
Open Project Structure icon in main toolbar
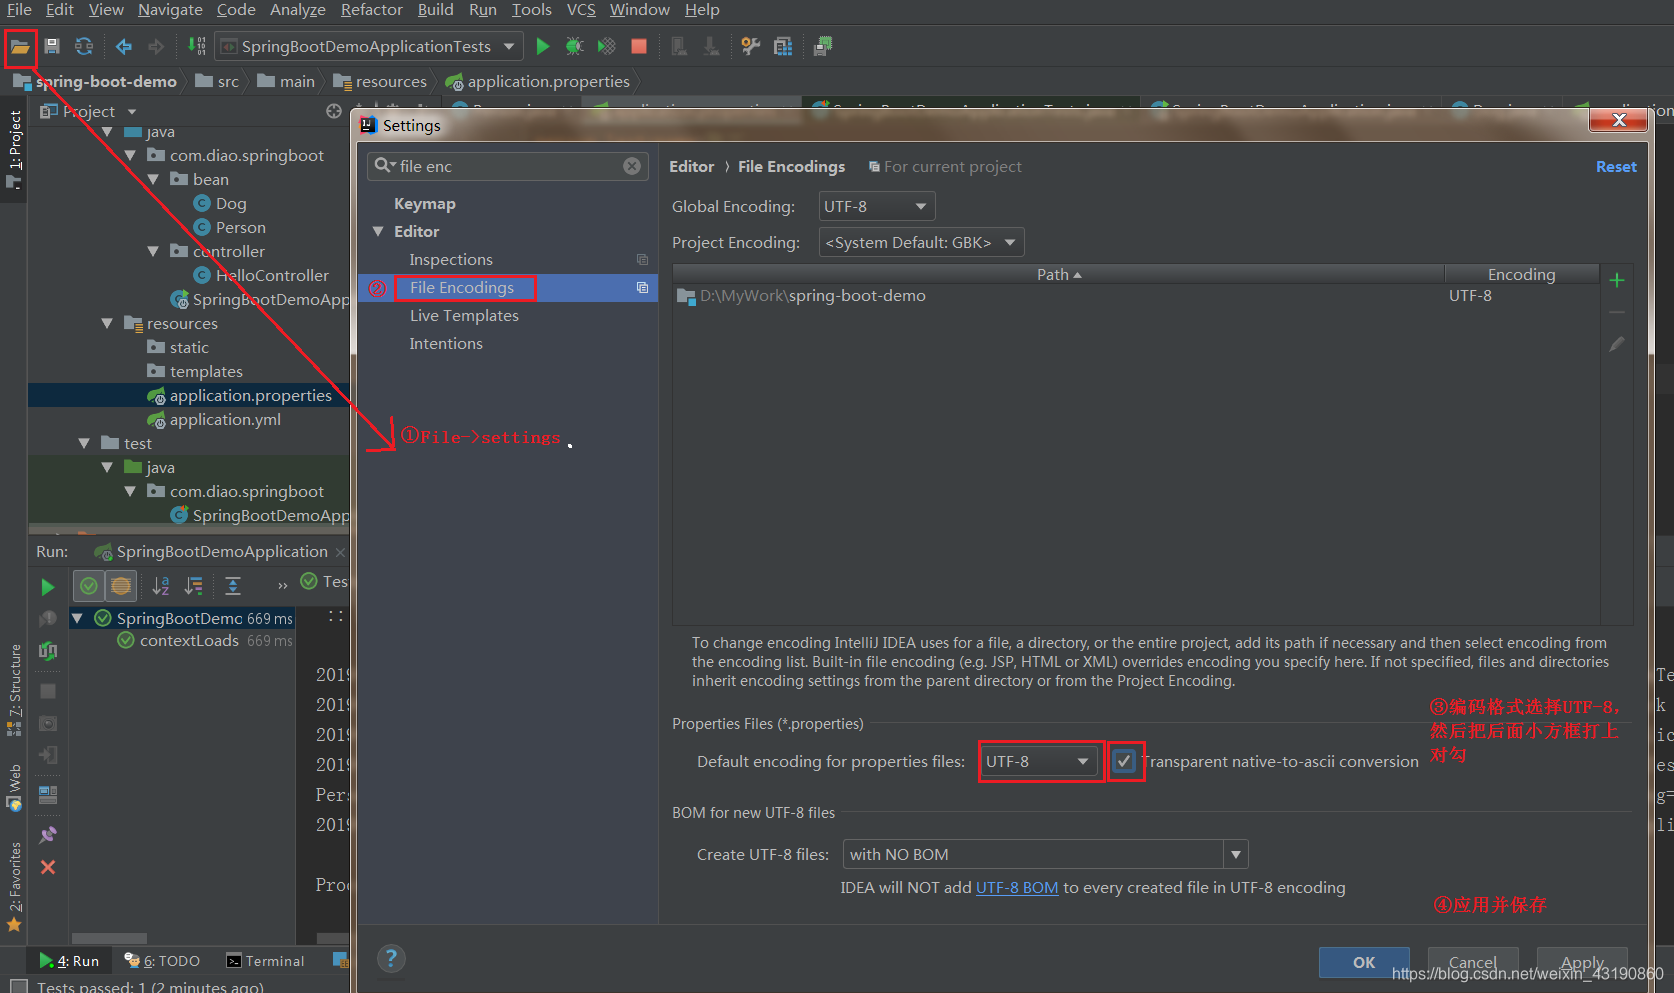pyautogui.click(x=783, y=46)
